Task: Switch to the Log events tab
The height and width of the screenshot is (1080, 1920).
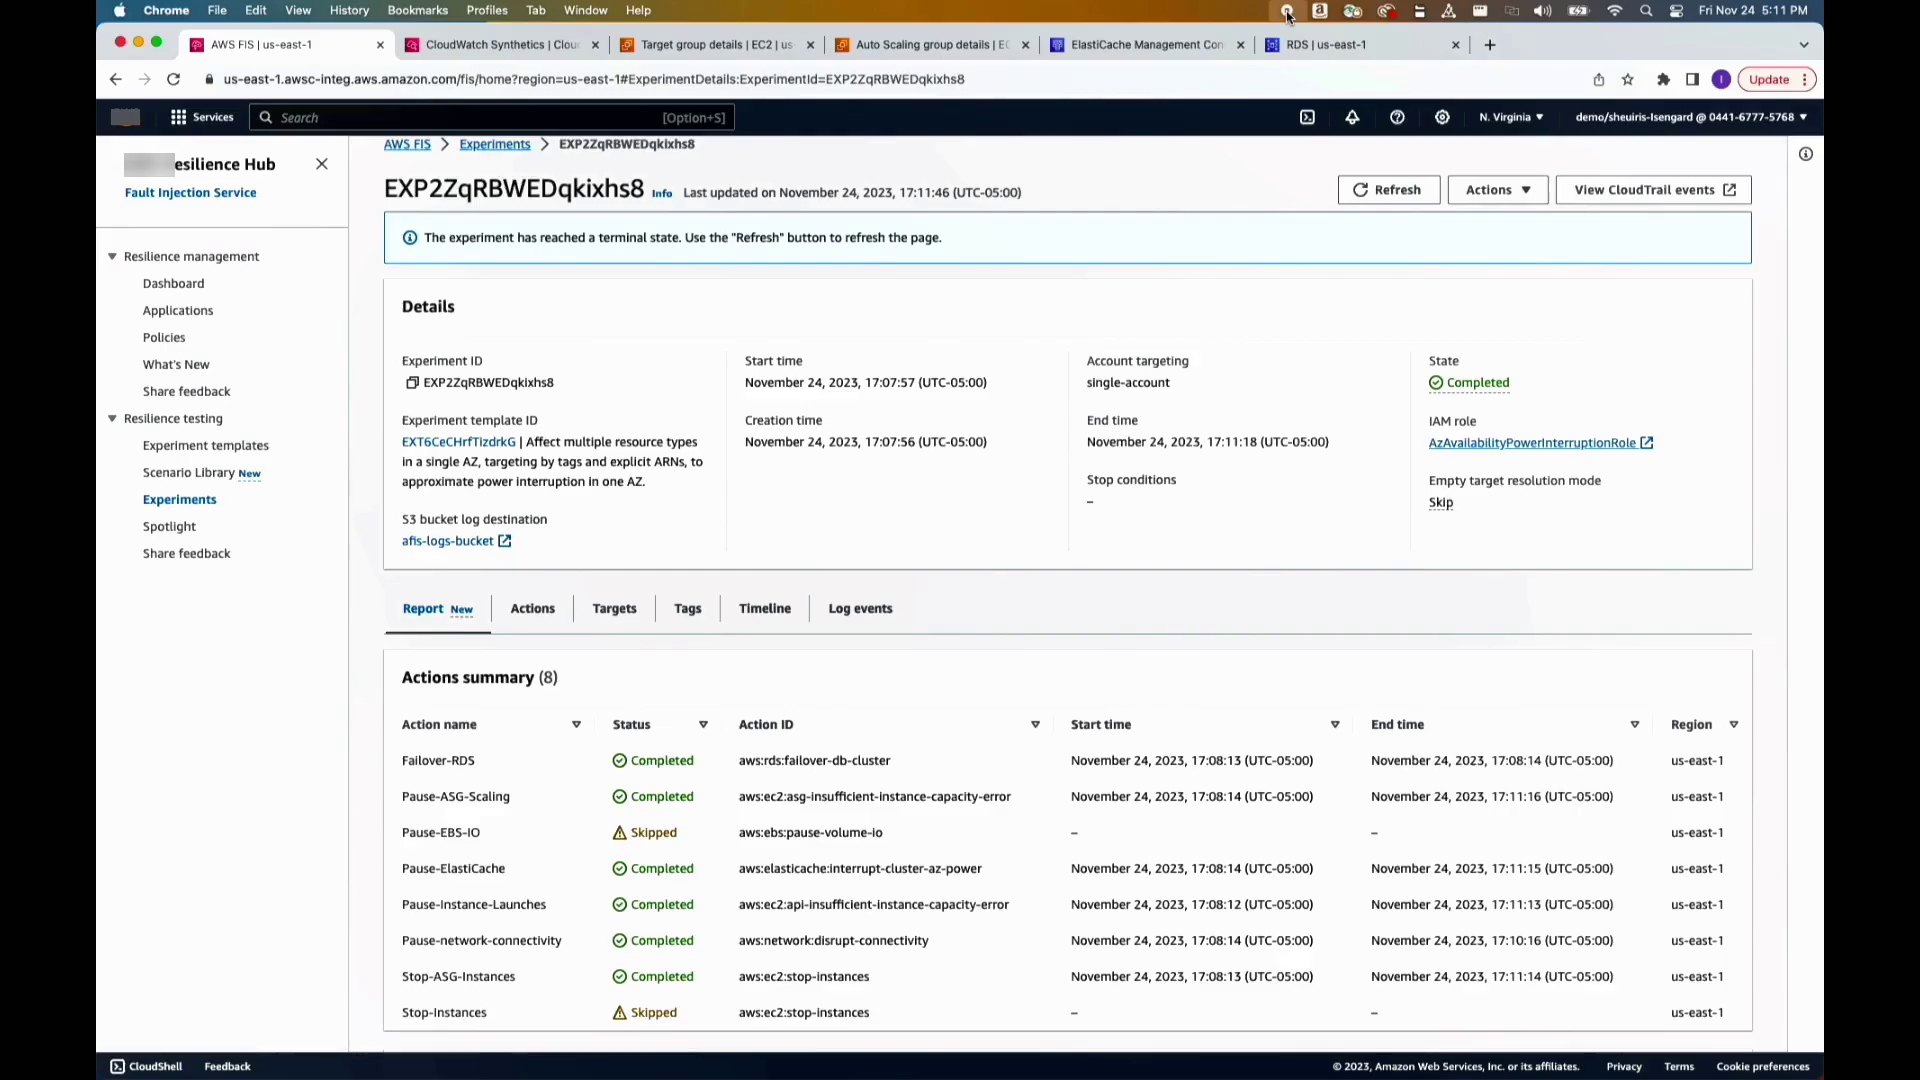Action: 860,609
